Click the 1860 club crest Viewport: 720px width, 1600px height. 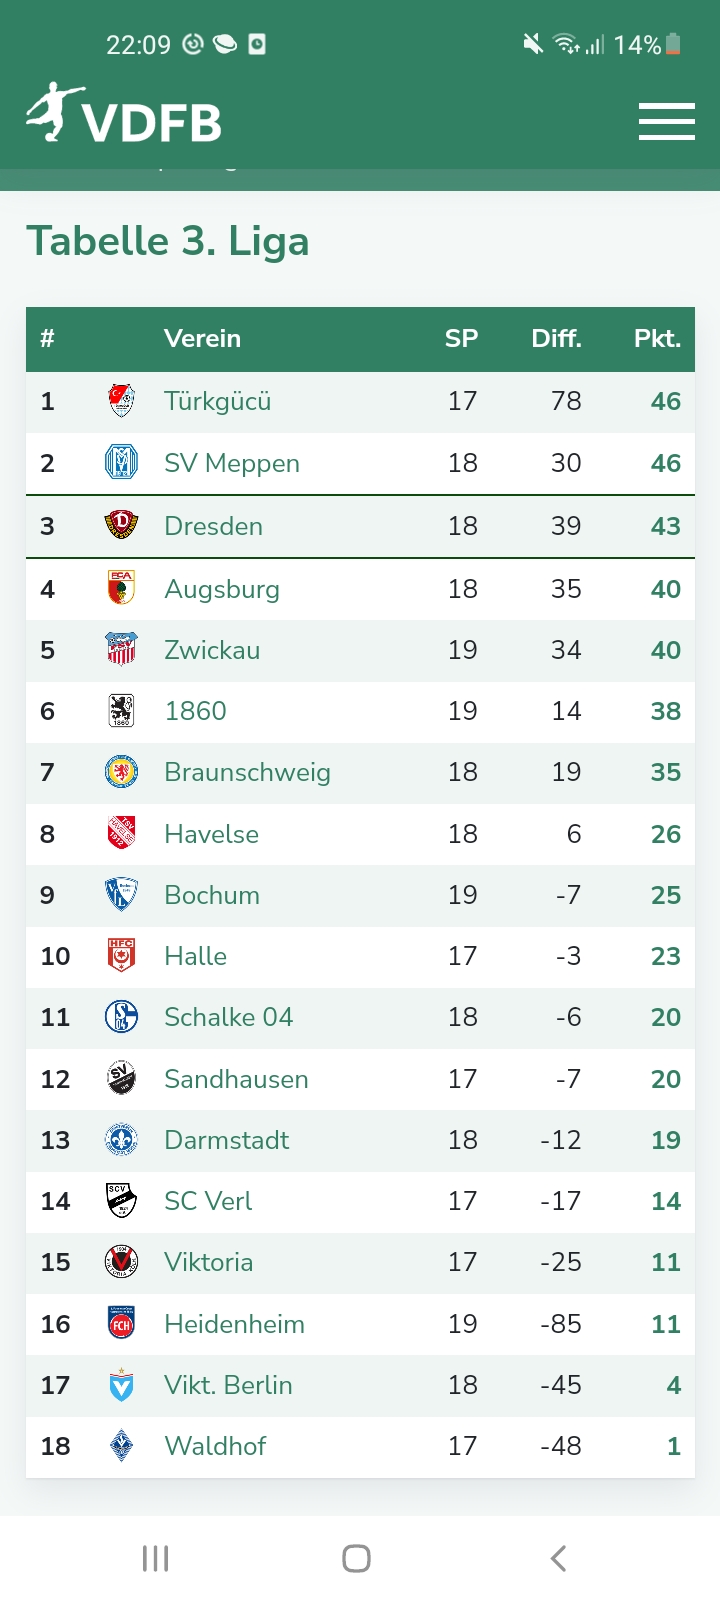point(121,711)
